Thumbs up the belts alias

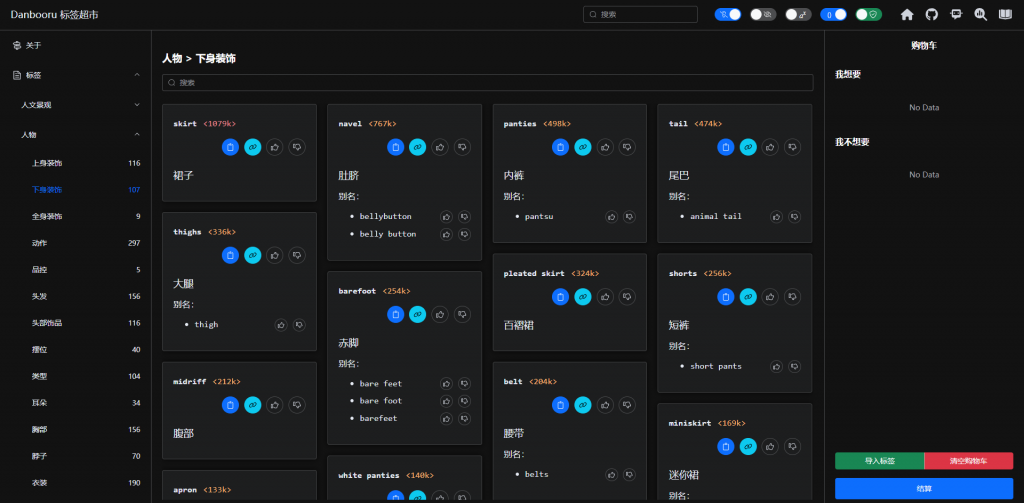(x=612, y=474)
